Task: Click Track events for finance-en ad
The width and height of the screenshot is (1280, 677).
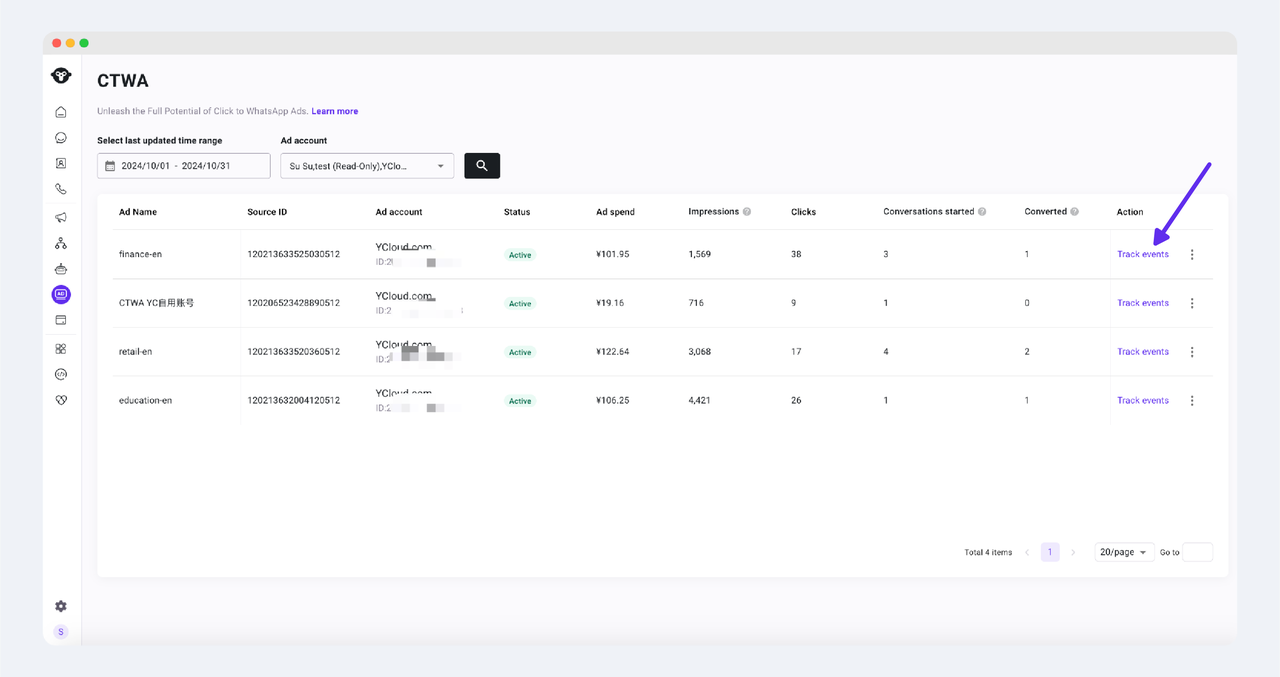Action: [x=1142, y=255]
